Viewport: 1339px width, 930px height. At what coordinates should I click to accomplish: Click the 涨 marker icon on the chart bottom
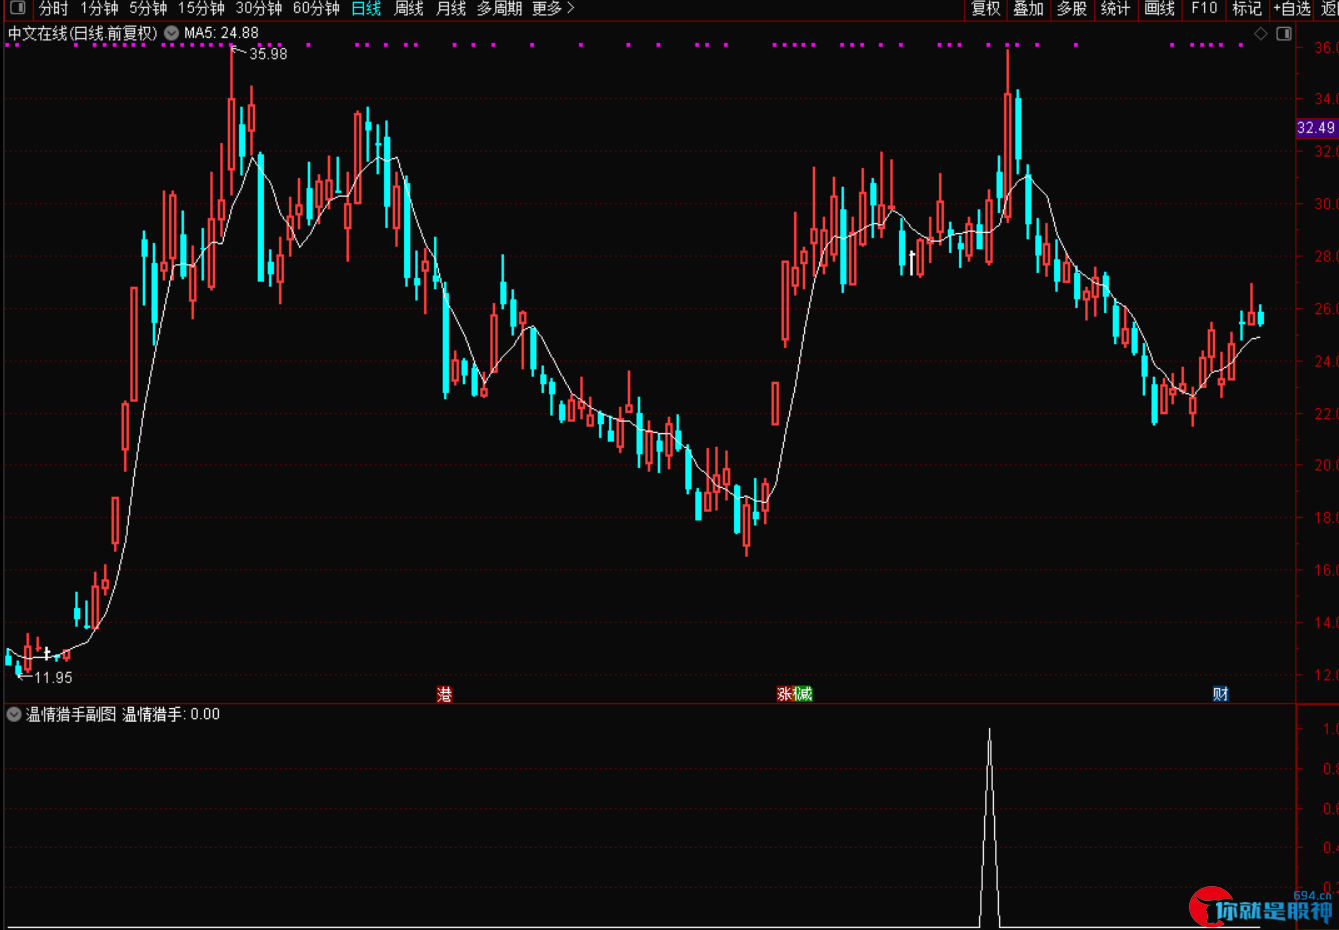785,694
